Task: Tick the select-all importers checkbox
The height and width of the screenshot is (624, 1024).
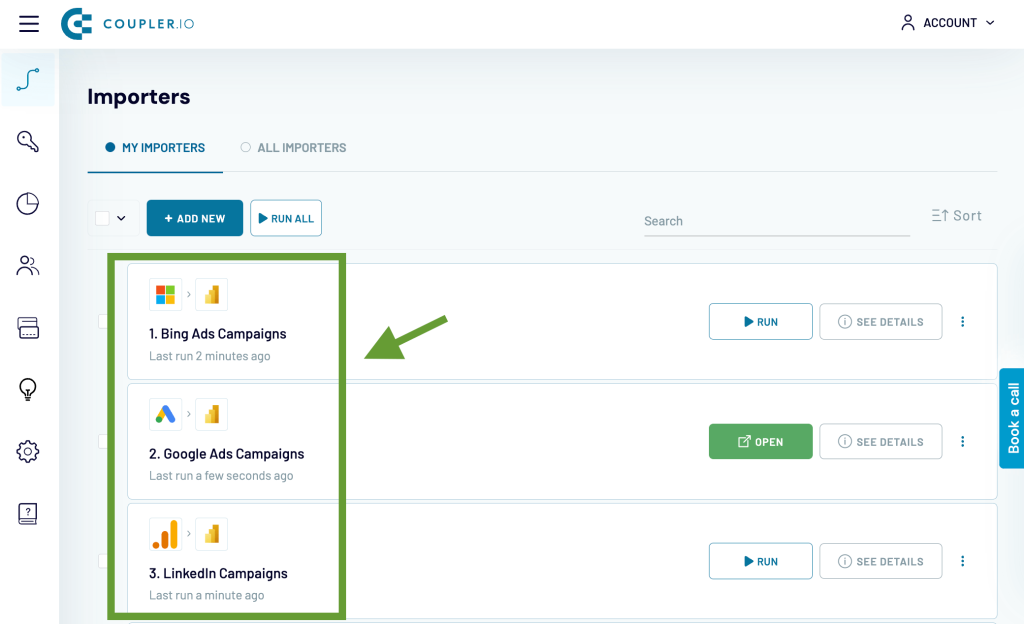Action: coord(103,218)
